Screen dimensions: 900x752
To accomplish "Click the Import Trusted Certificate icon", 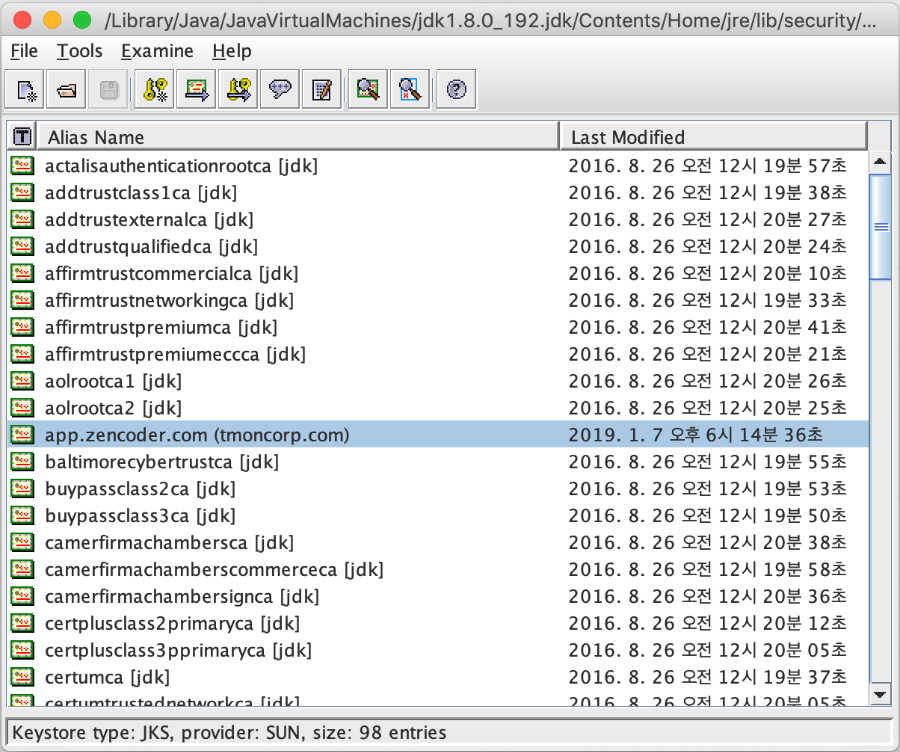I will pos(197,91).
